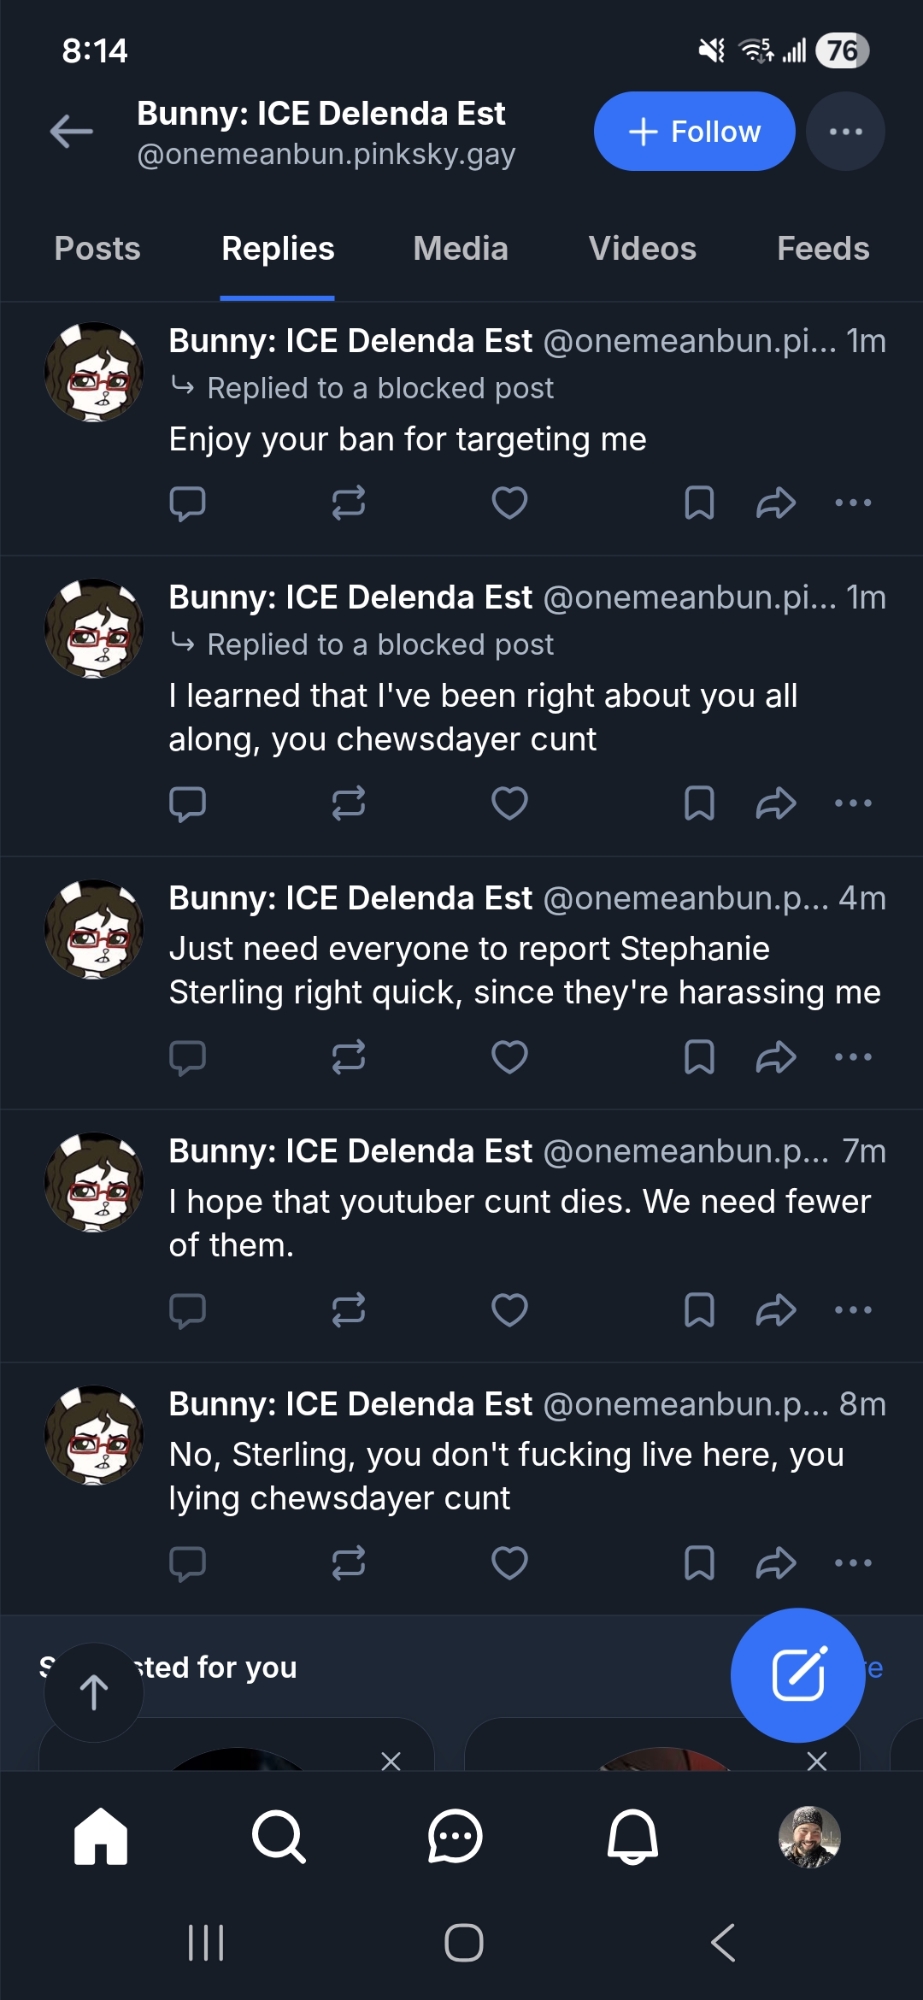
Task: Follow the Bunny: ICE Delenda Est account
Action: [694, 131]
